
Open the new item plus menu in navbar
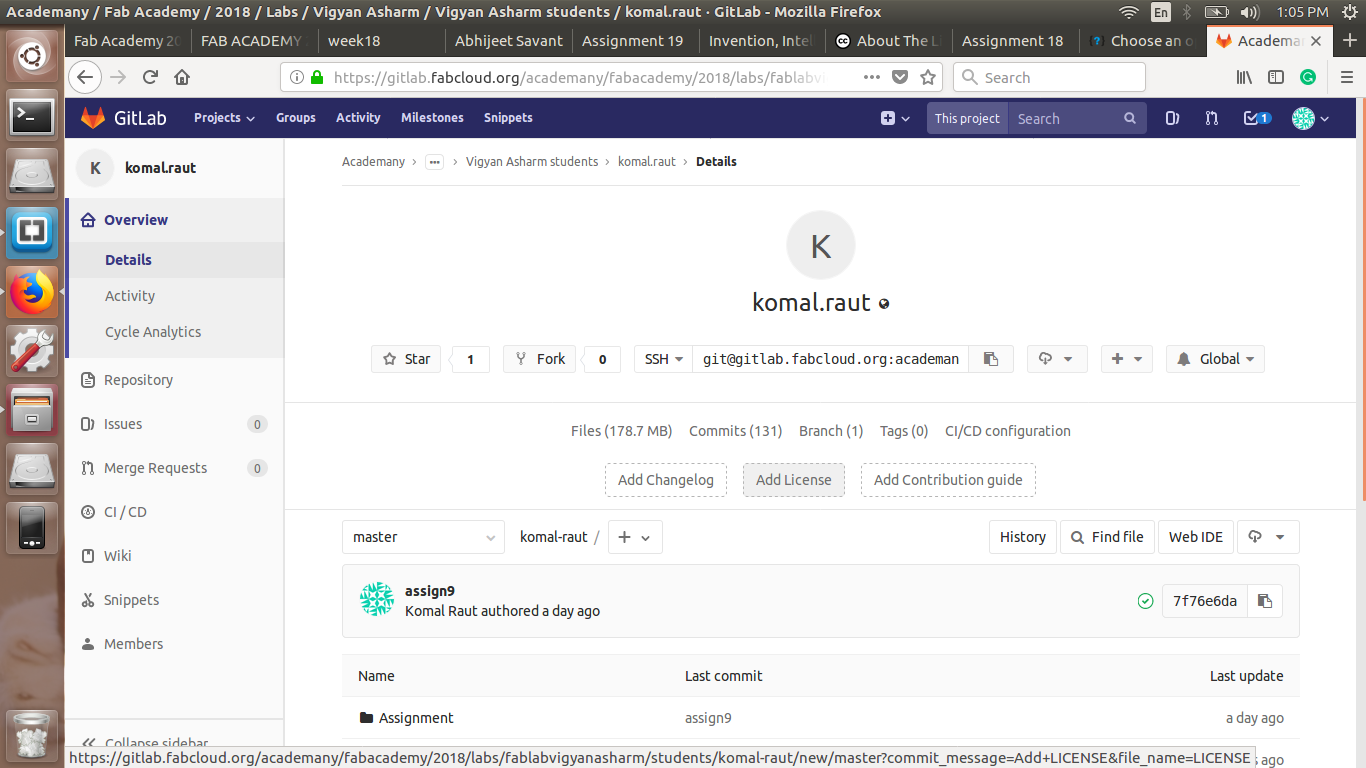click(895, 118)
